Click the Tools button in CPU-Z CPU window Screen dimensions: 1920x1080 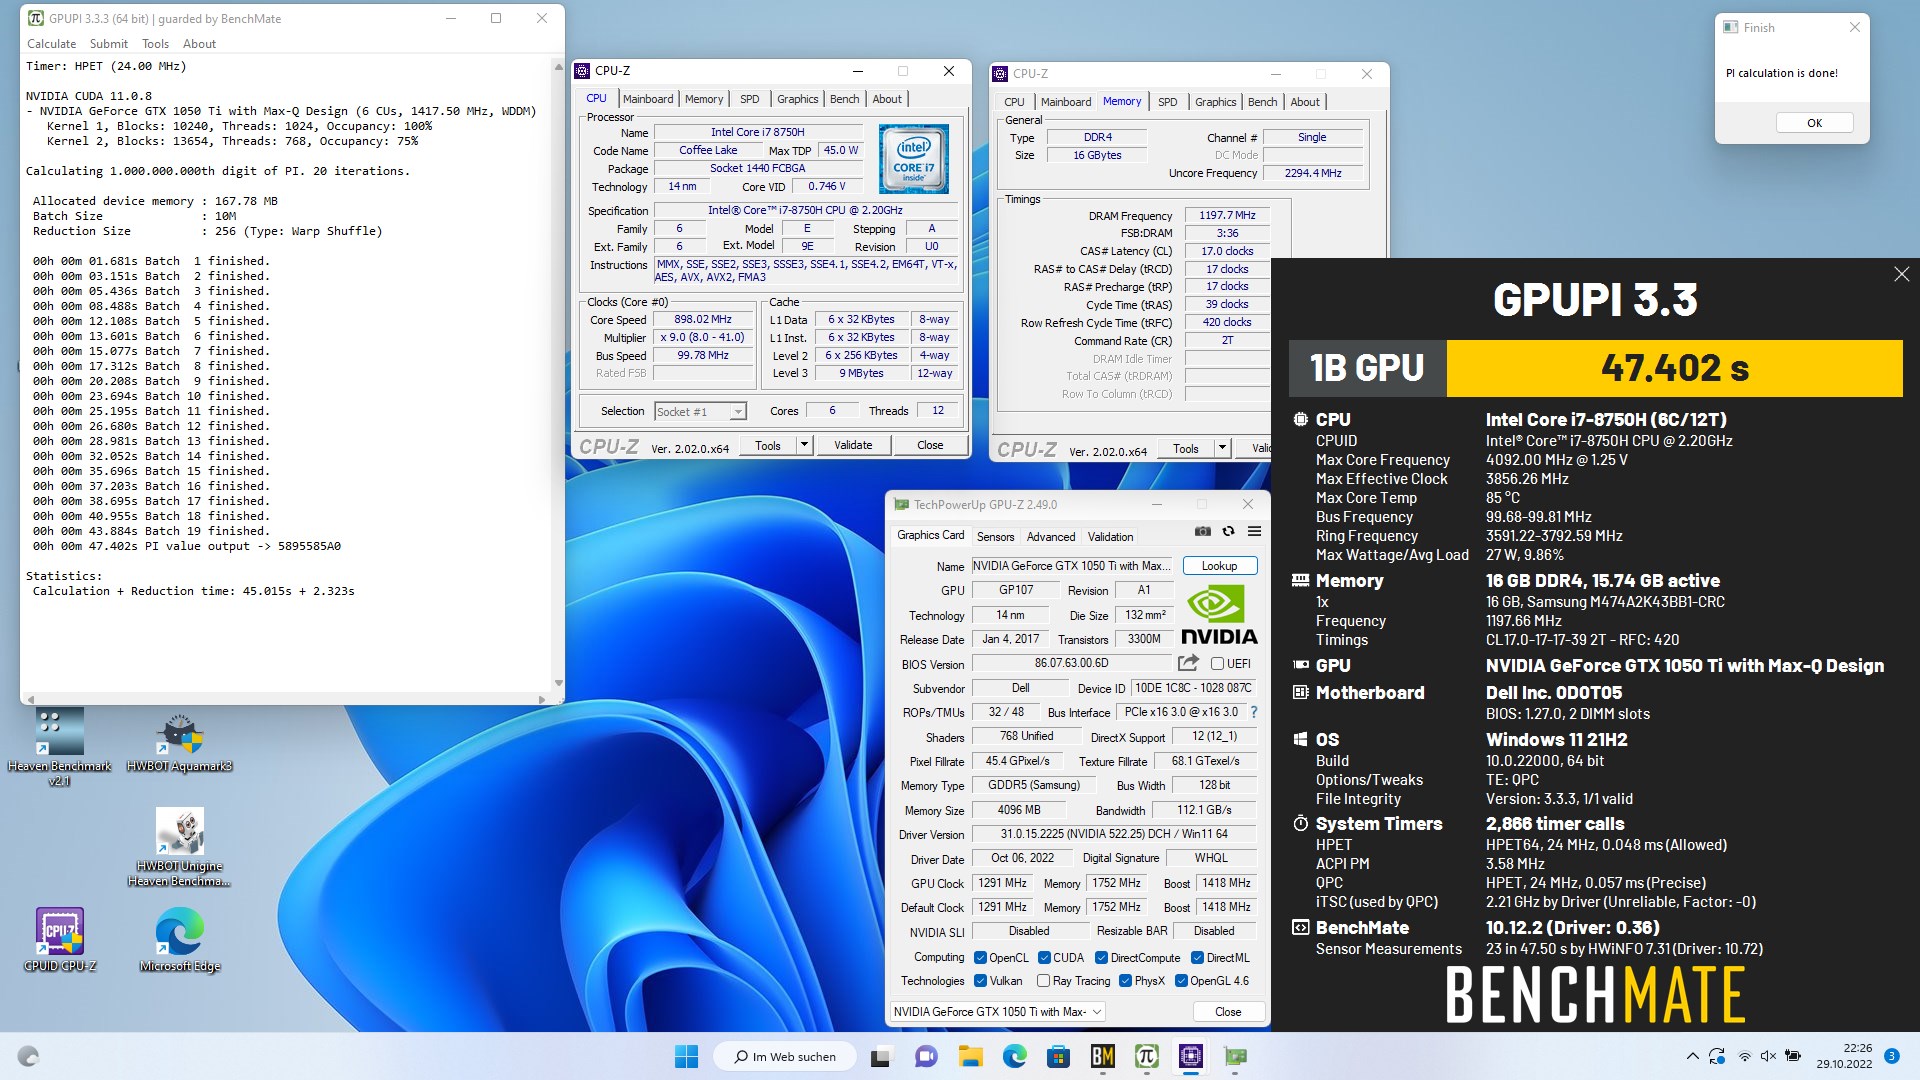tap(768, 445)
